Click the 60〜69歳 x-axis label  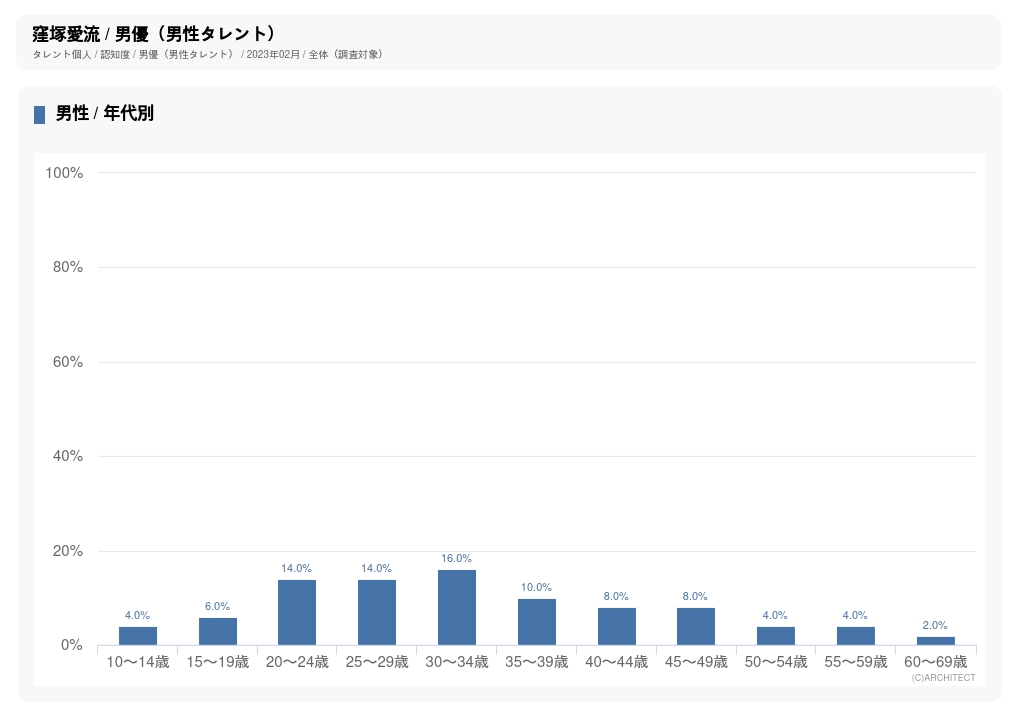[x=935, y=662]
